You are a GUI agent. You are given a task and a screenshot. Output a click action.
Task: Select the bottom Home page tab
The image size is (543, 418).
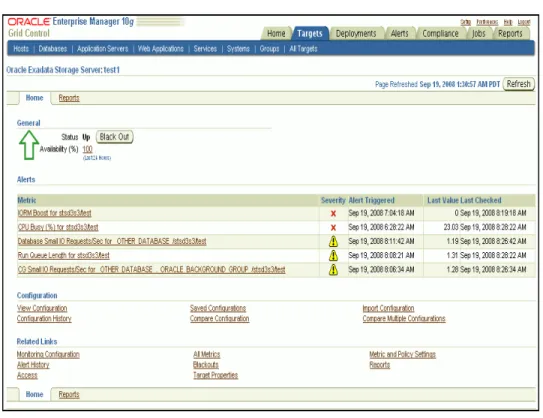(34, 394)
